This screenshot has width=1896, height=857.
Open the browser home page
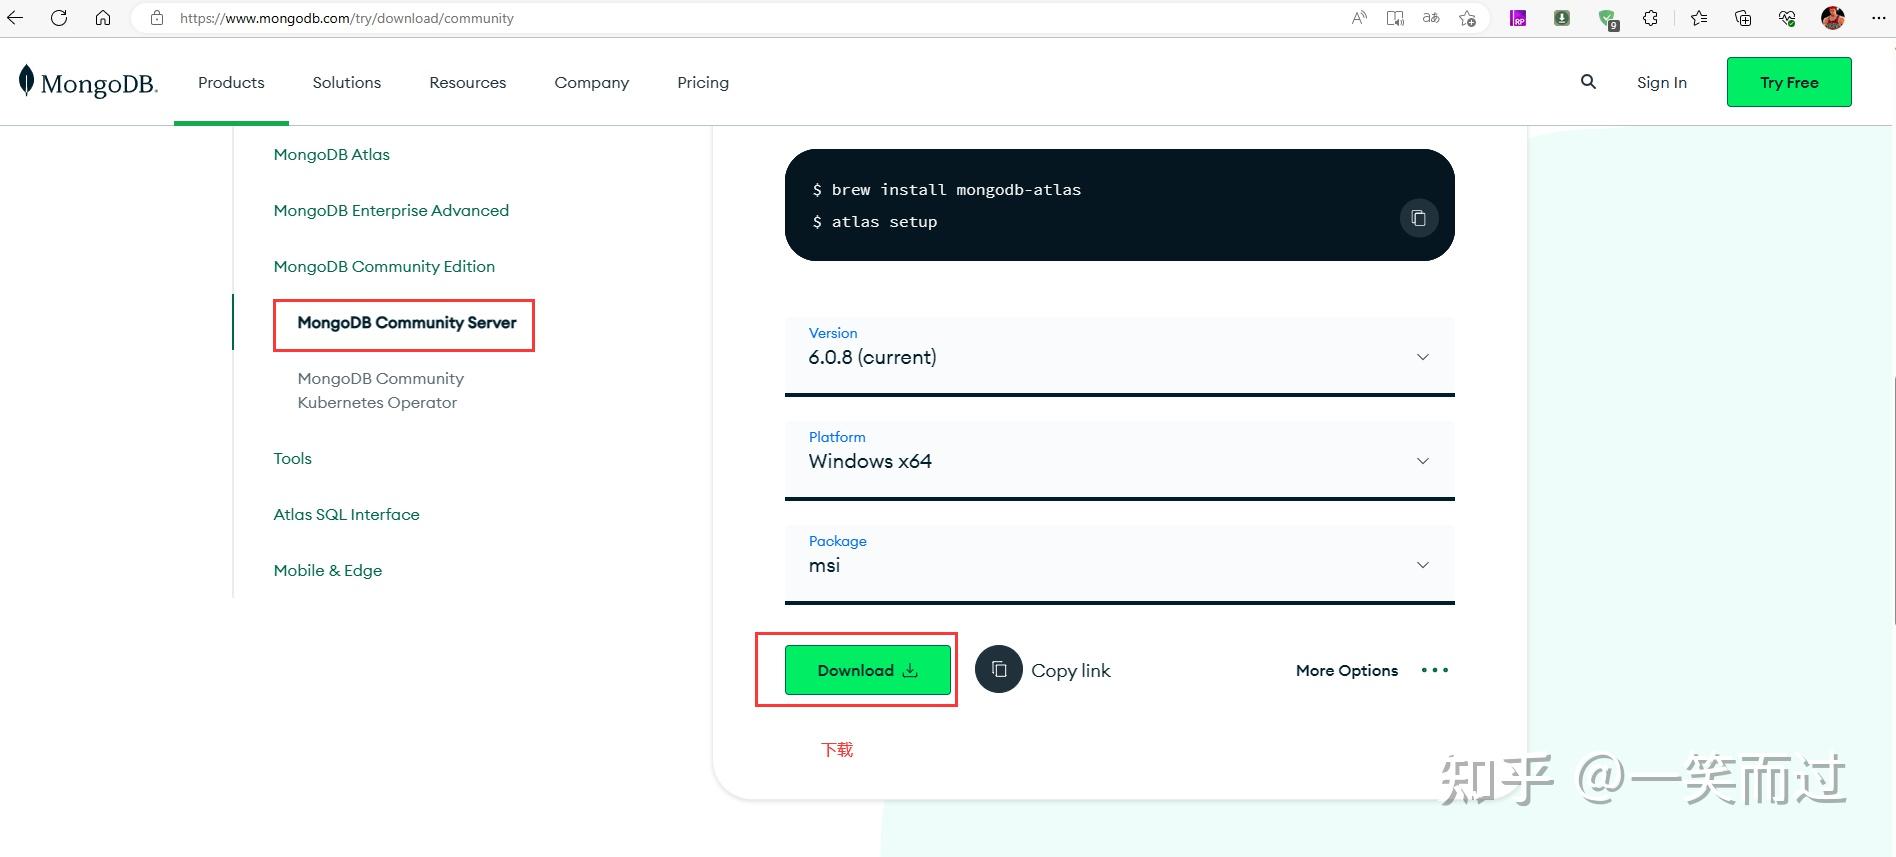103,18
